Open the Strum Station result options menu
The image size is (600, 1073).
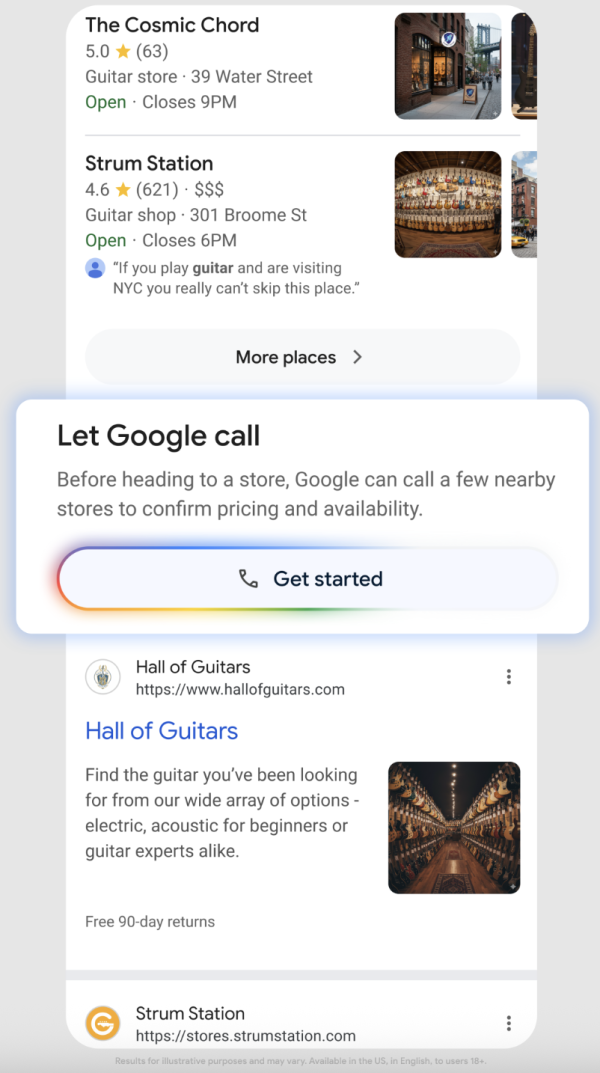pos(509,1023)
